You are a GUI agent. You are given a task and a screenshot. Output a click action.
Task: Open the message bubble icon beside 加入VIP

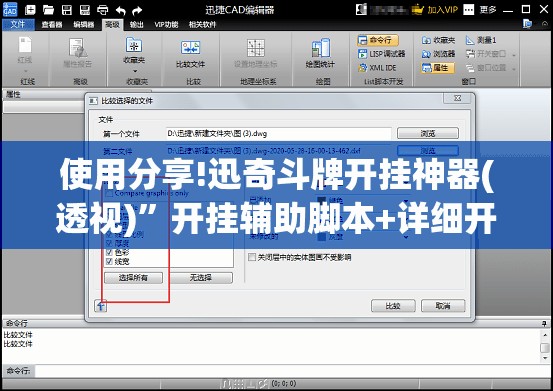tap(469, 10)
